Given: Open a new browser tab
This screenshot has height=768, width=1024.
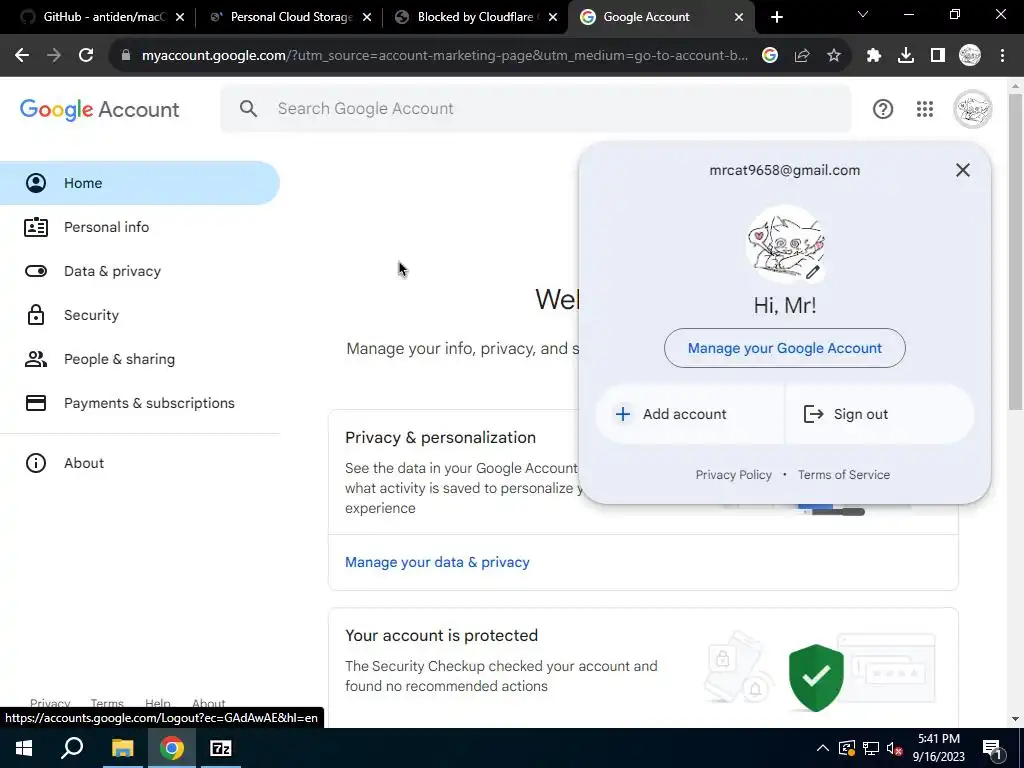Looking at the screenshot, I should 776,17.
